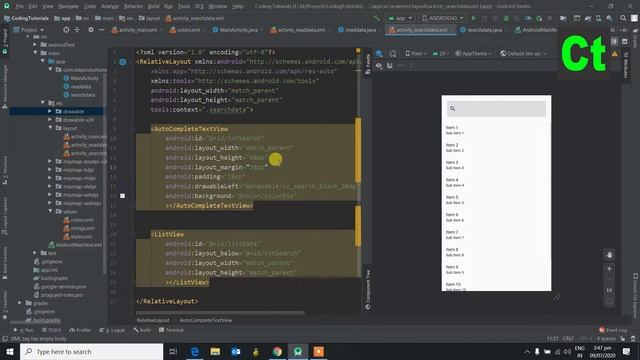Image resolution: width=640 pixels, height=360 pixels.
Task: Open Project panel settings gear
Action: [91, 30]
